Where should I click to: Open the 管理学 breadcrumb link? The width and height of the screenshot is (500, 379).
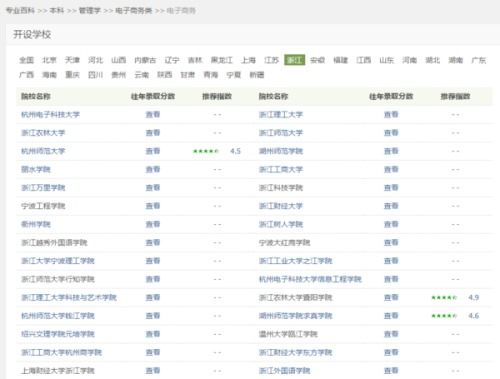89,11
